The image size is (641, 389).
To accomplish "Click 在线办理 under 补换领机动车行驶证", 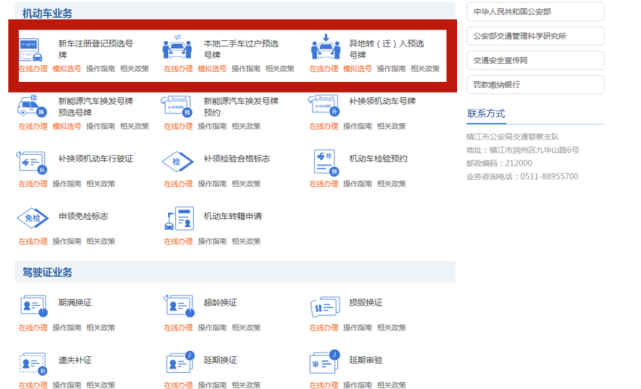I will click(x=33, y=184).
